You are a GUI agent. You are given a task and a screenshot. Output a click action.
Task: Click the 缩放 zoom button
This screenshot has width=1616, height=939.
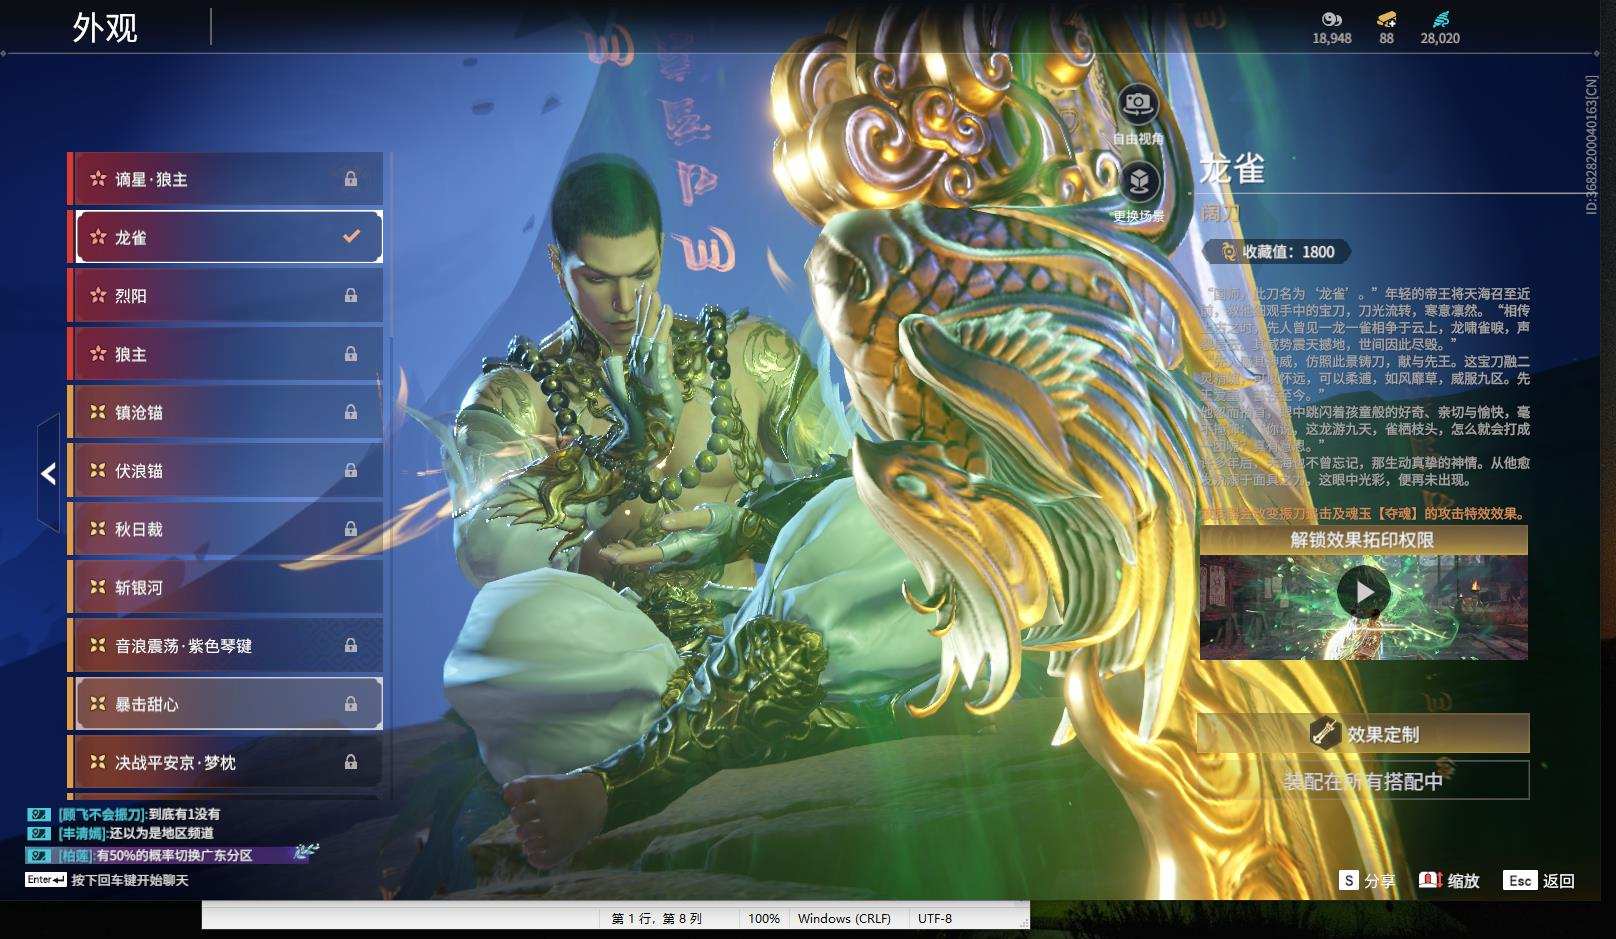tap(1449, 880)
